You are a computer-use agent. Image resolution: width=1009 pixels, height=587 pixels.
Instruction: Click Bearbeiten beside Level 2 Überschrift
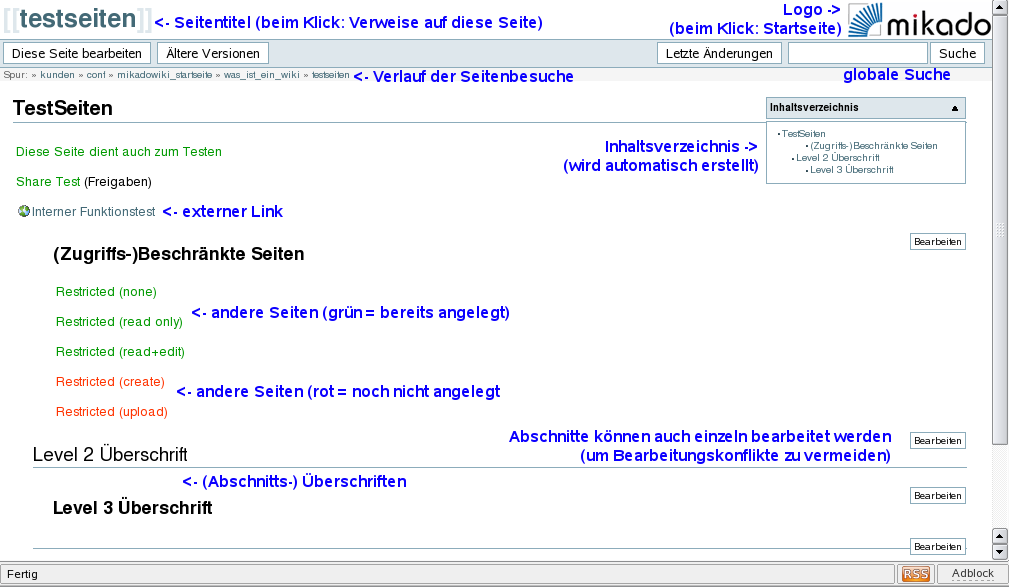click(x=938, y=440)
